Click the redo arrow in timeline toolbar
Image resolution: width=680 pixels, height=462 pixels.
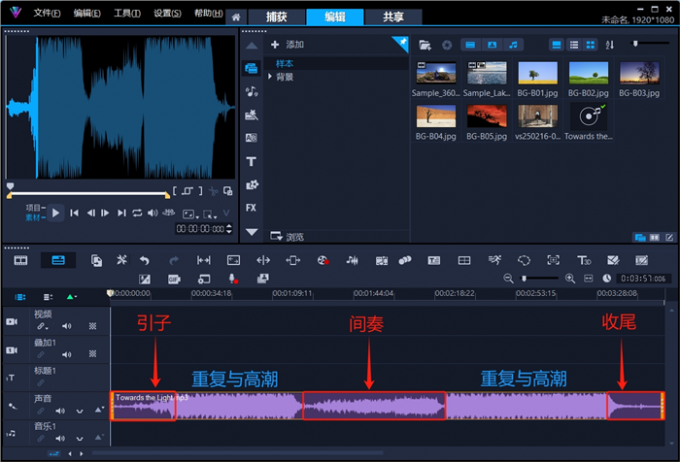coord(173,260)
